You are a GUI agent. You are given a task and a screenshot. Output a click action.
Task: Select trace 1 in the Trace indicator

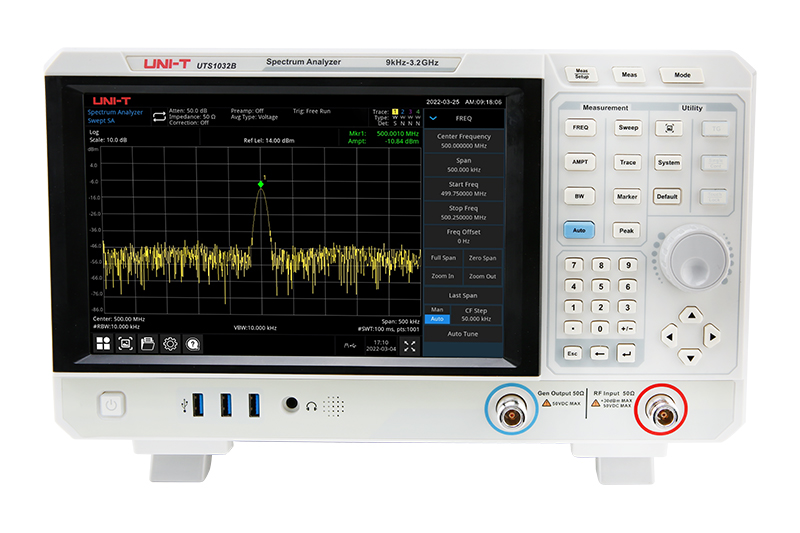[394, 111]
